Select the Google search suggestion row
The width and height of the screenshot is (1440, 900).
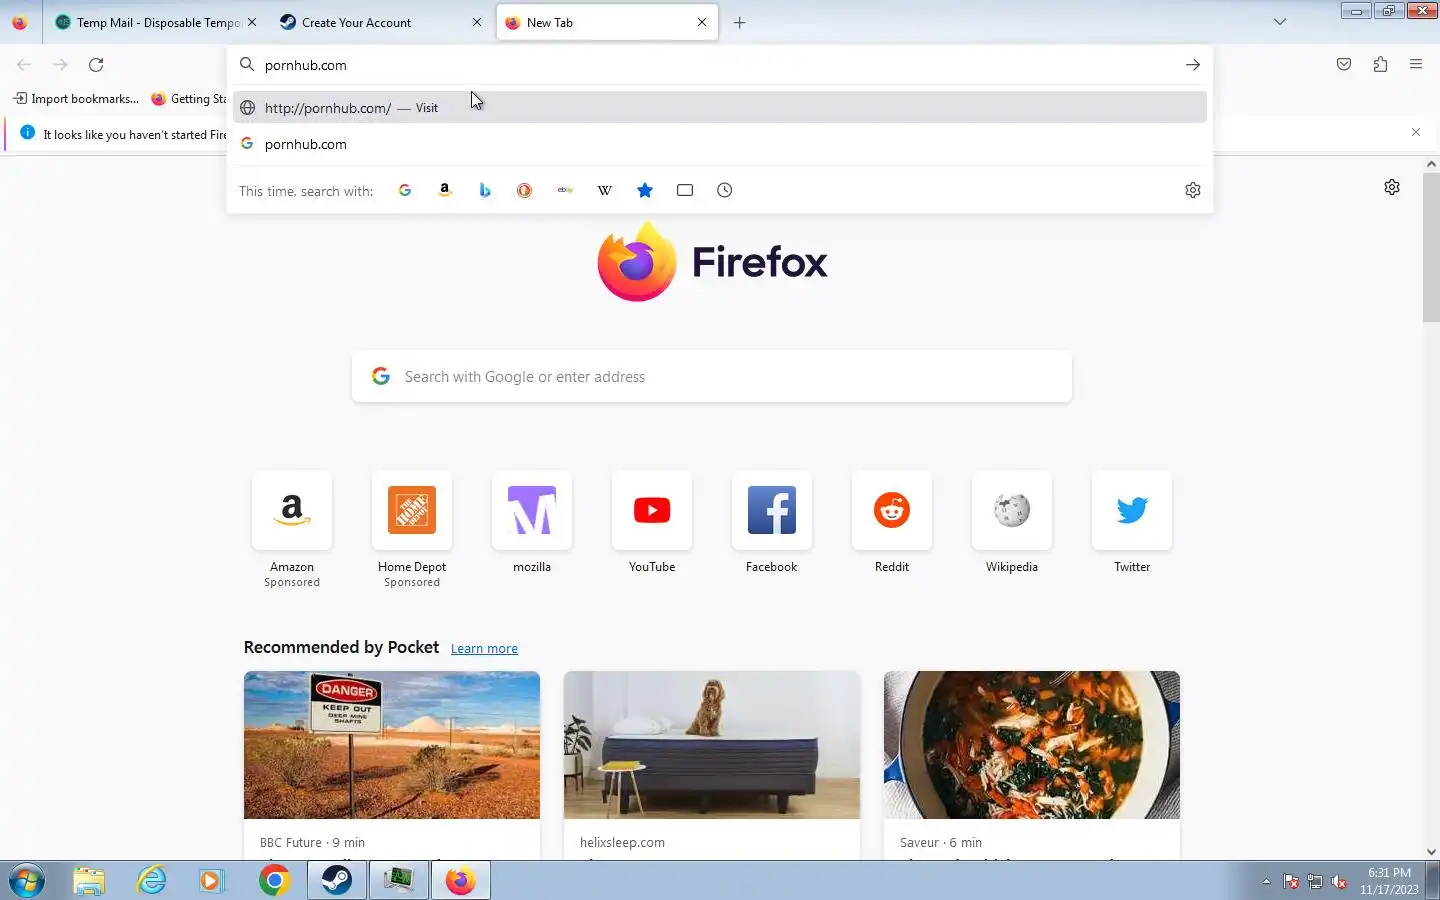pyautogui.click(x=719, y=144)
